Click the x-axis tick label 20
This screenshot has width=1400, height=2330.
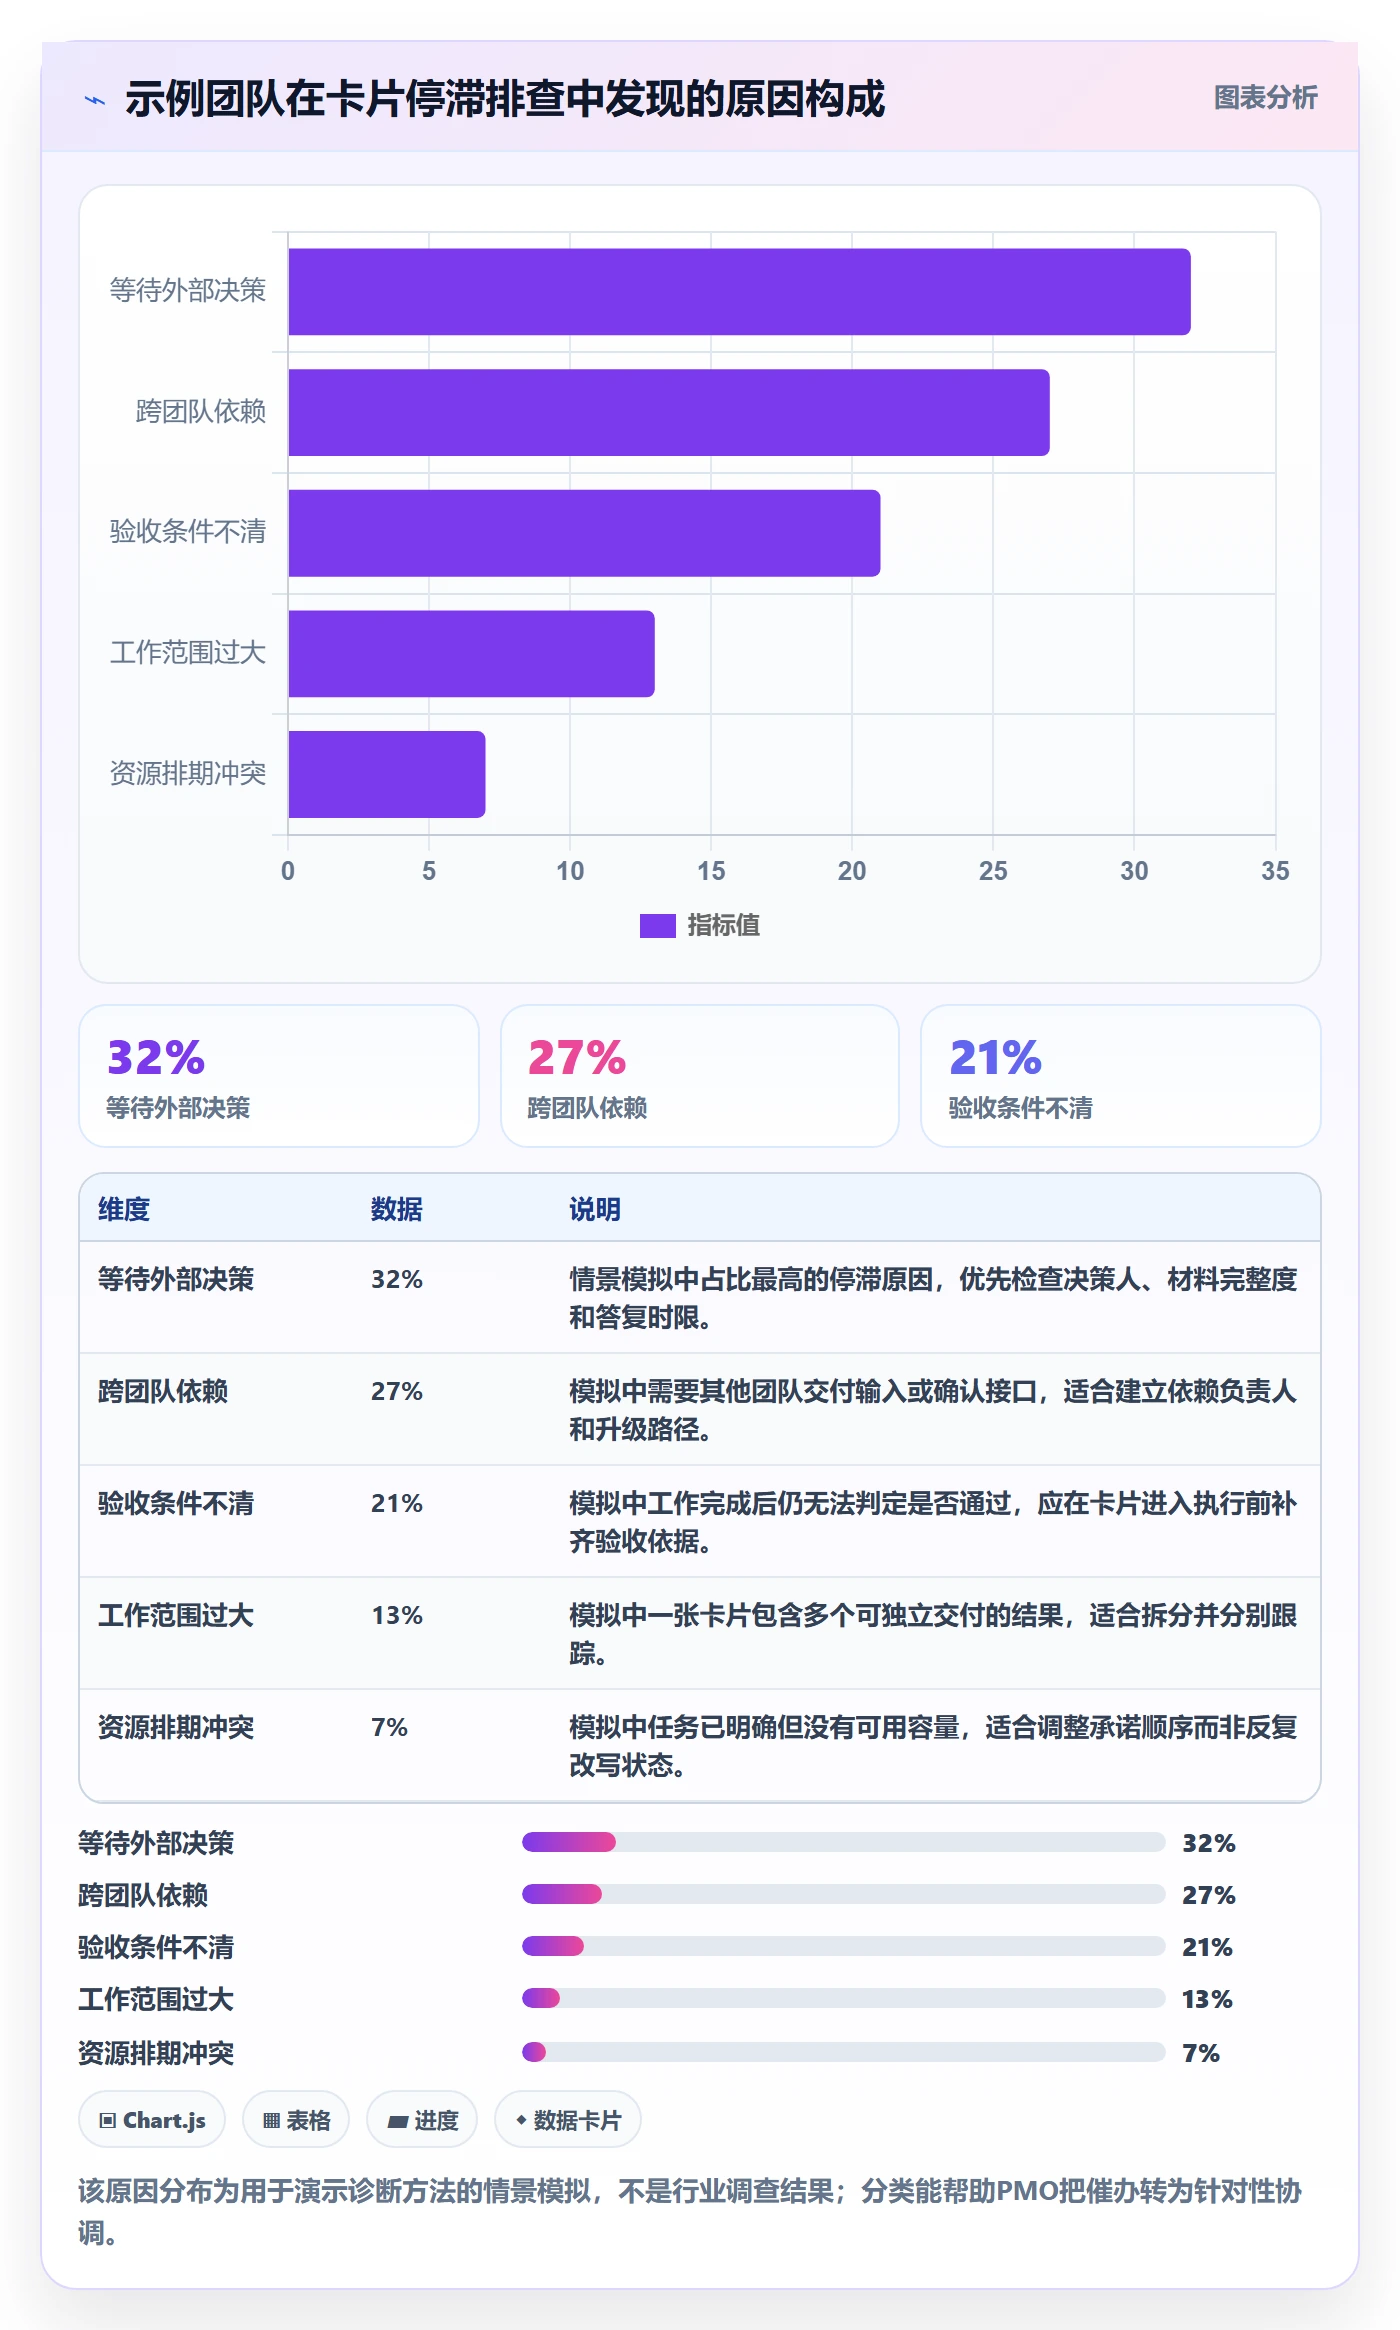point(852,871)
